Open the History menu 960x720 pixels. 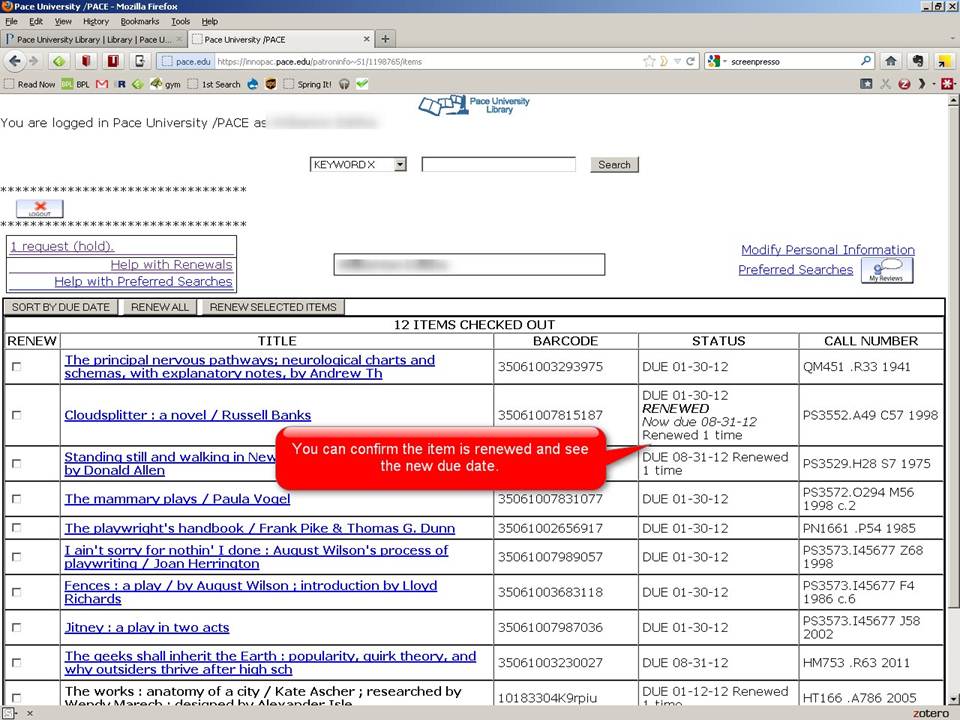pyautogui.click(x=96, y=21)
